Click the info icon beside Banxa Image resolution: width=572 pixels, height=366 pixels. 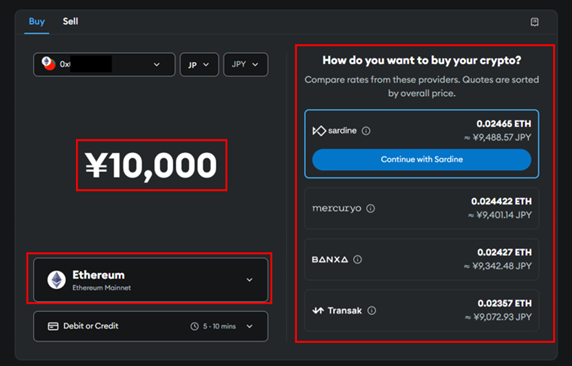click(x=358, y=259)
